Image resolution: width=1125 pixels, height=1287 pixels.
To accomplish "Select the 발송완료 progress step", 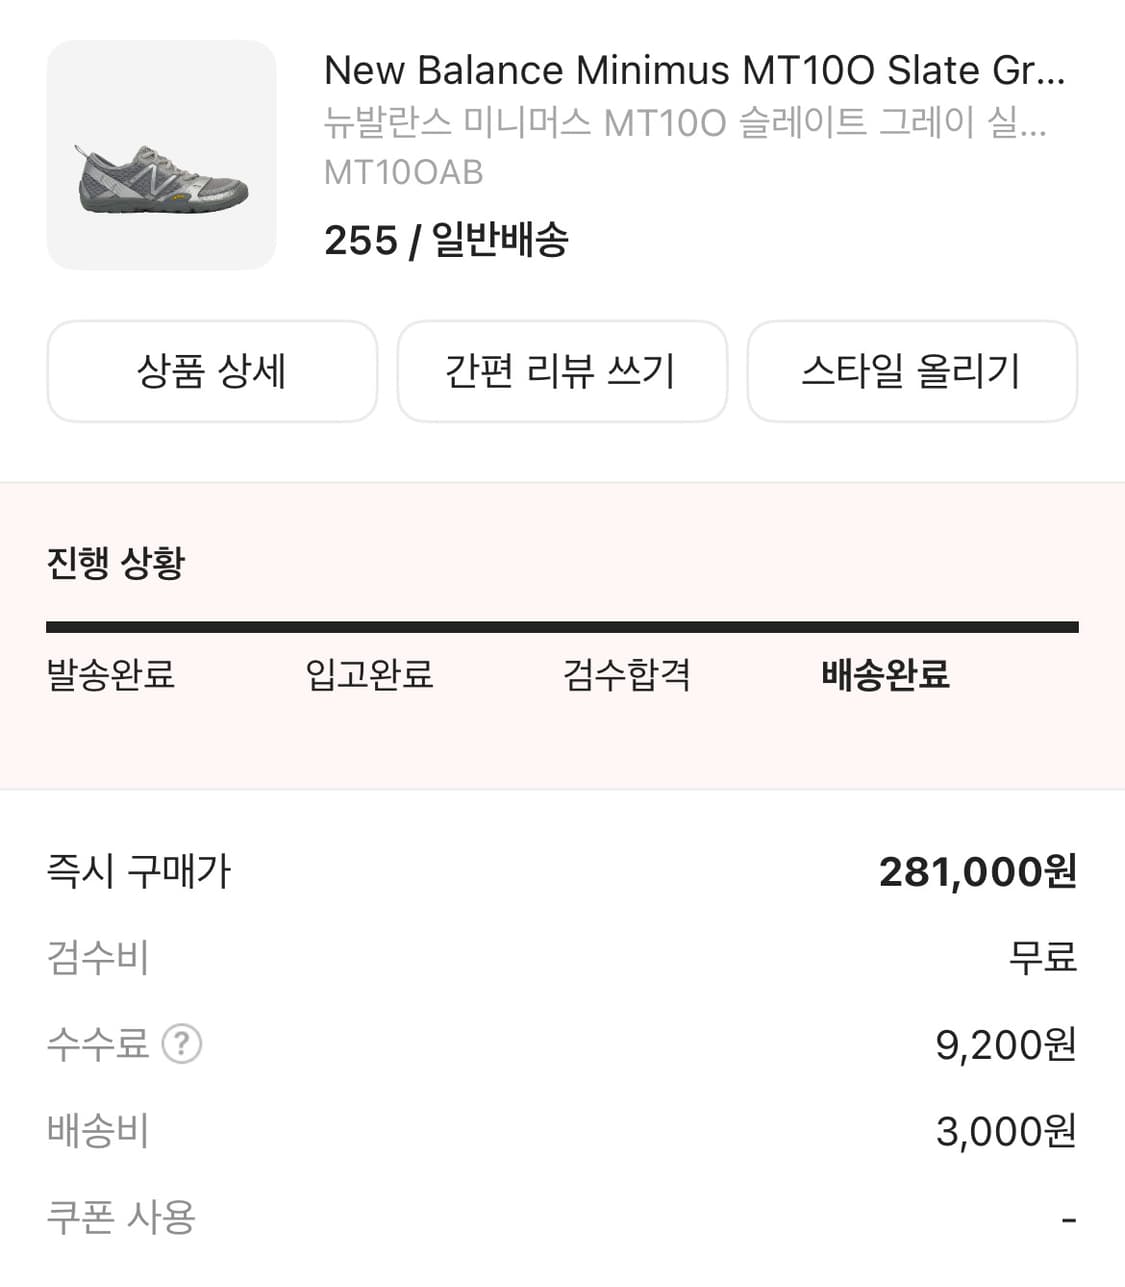I will [111, 674].
